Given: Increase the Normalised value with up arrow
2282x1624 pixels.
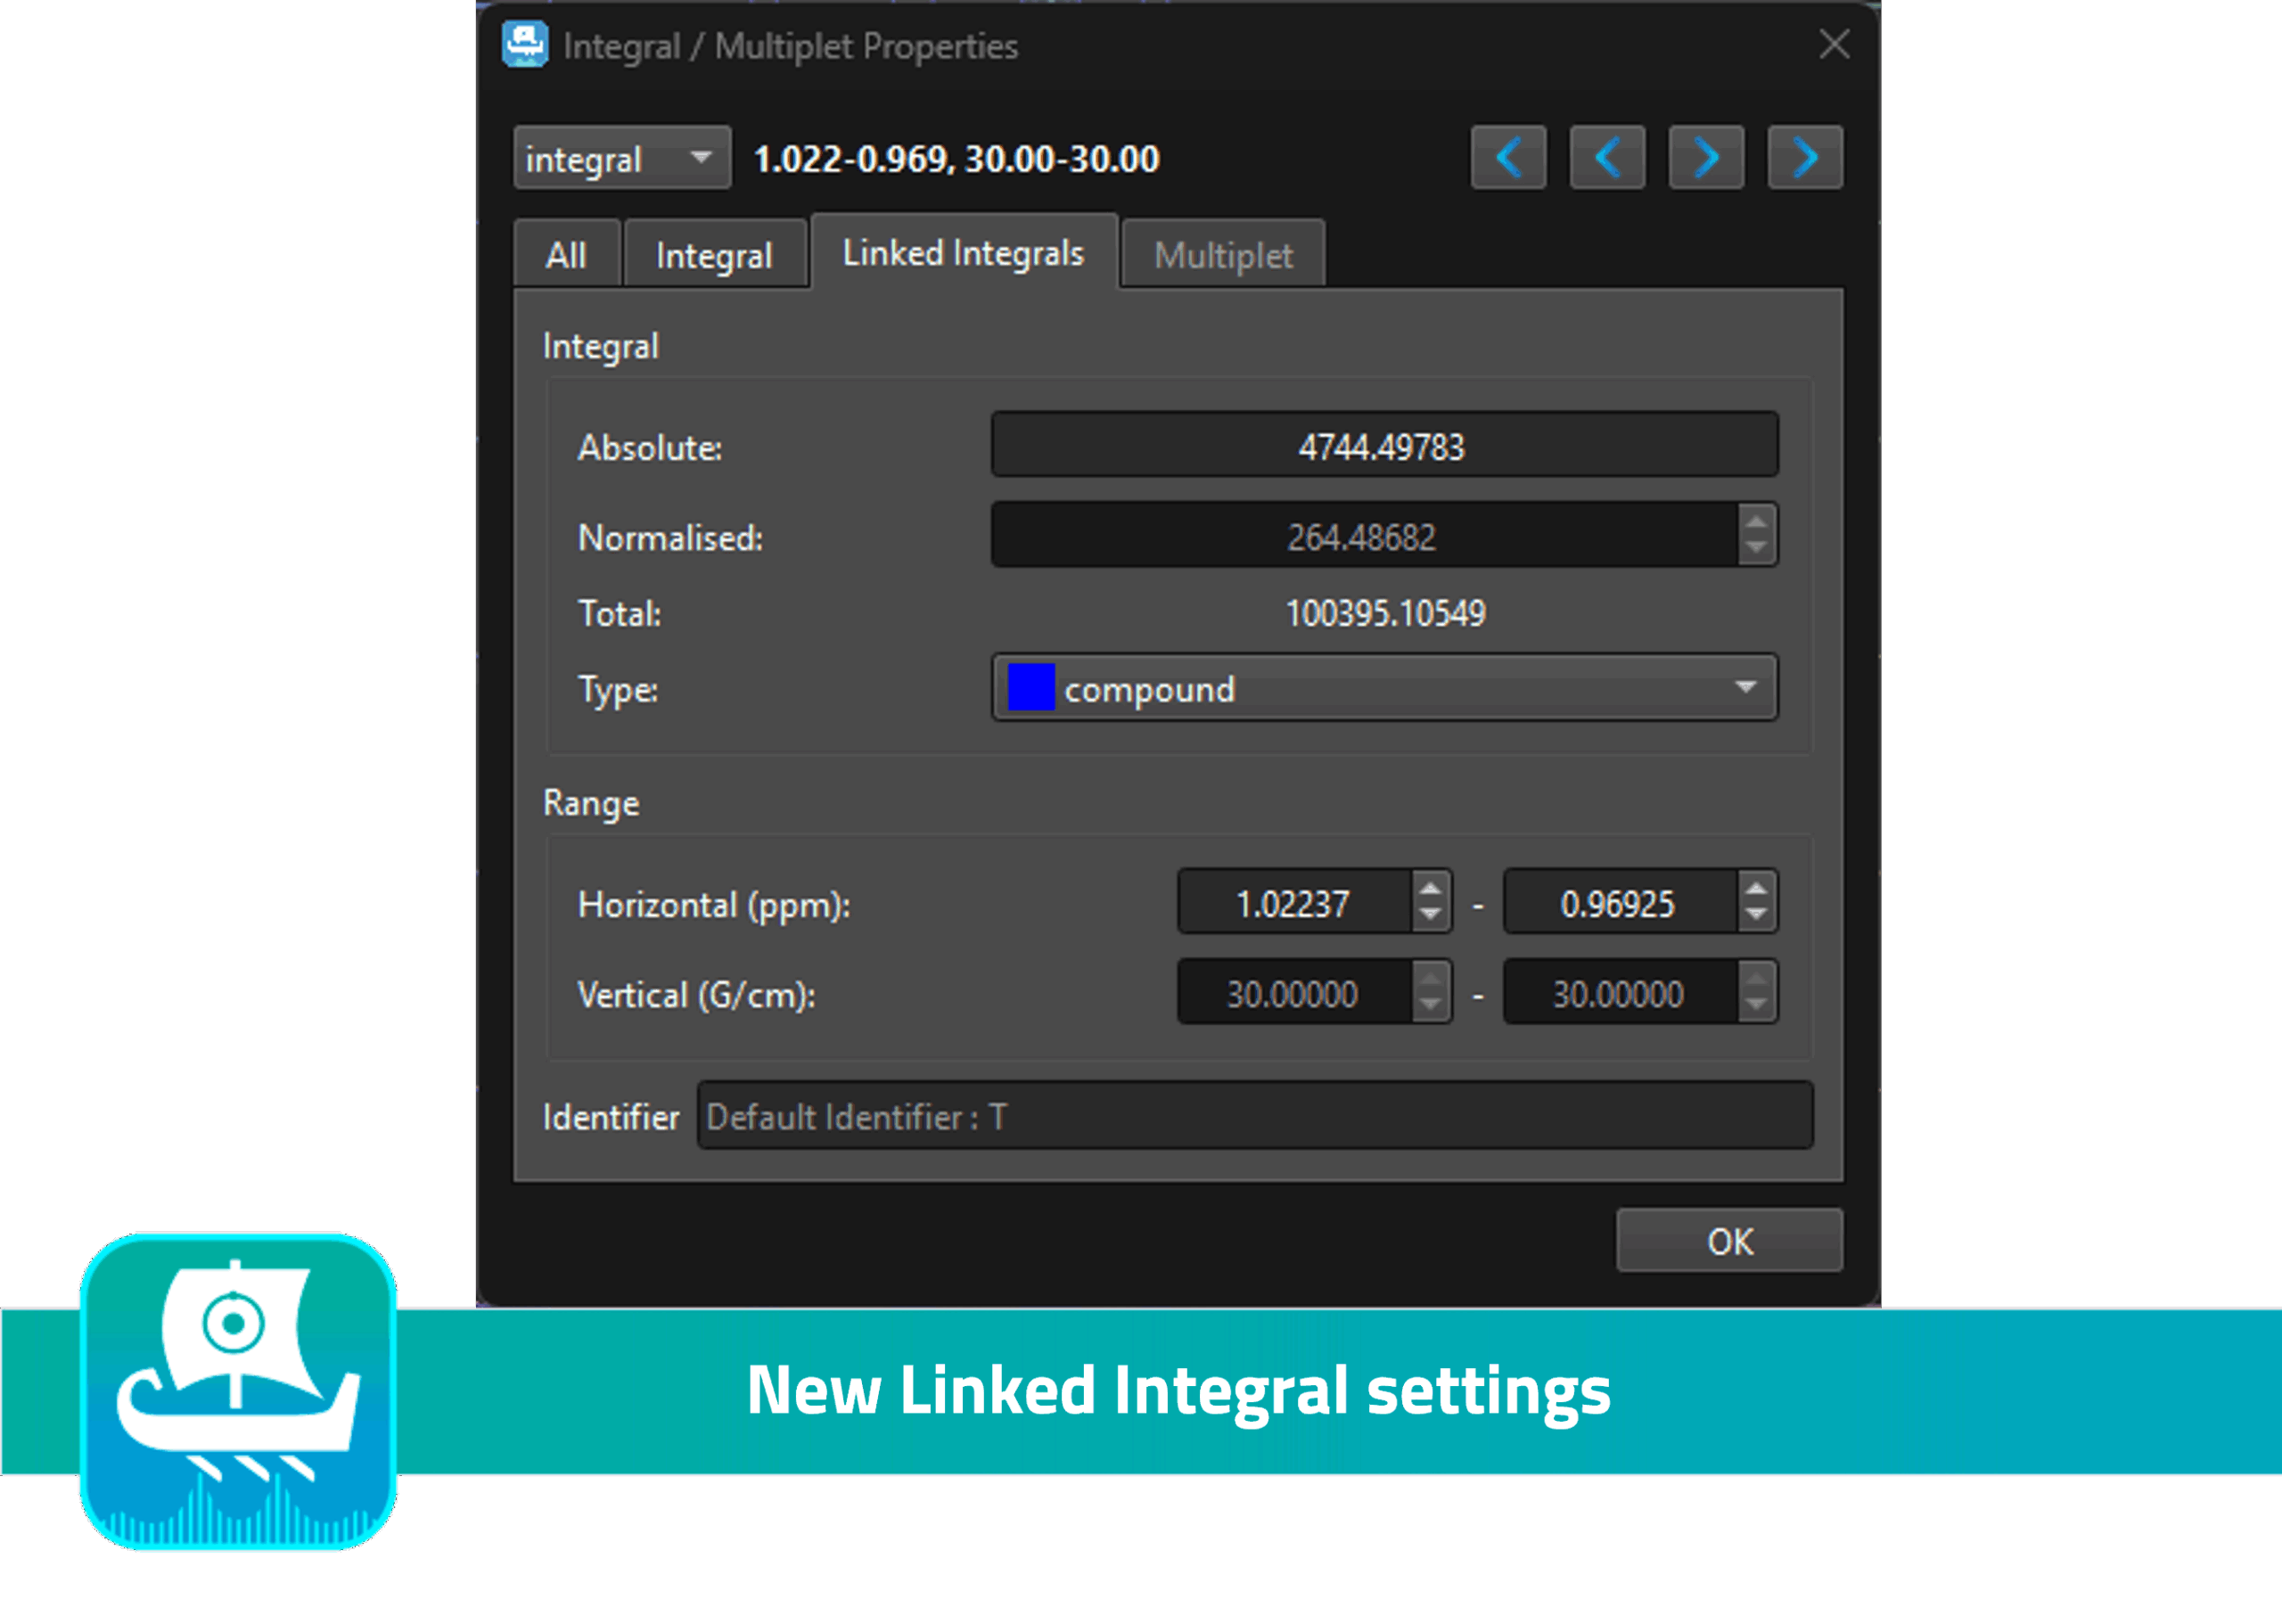Looking at the screenshot, I should click(1755, 522).
